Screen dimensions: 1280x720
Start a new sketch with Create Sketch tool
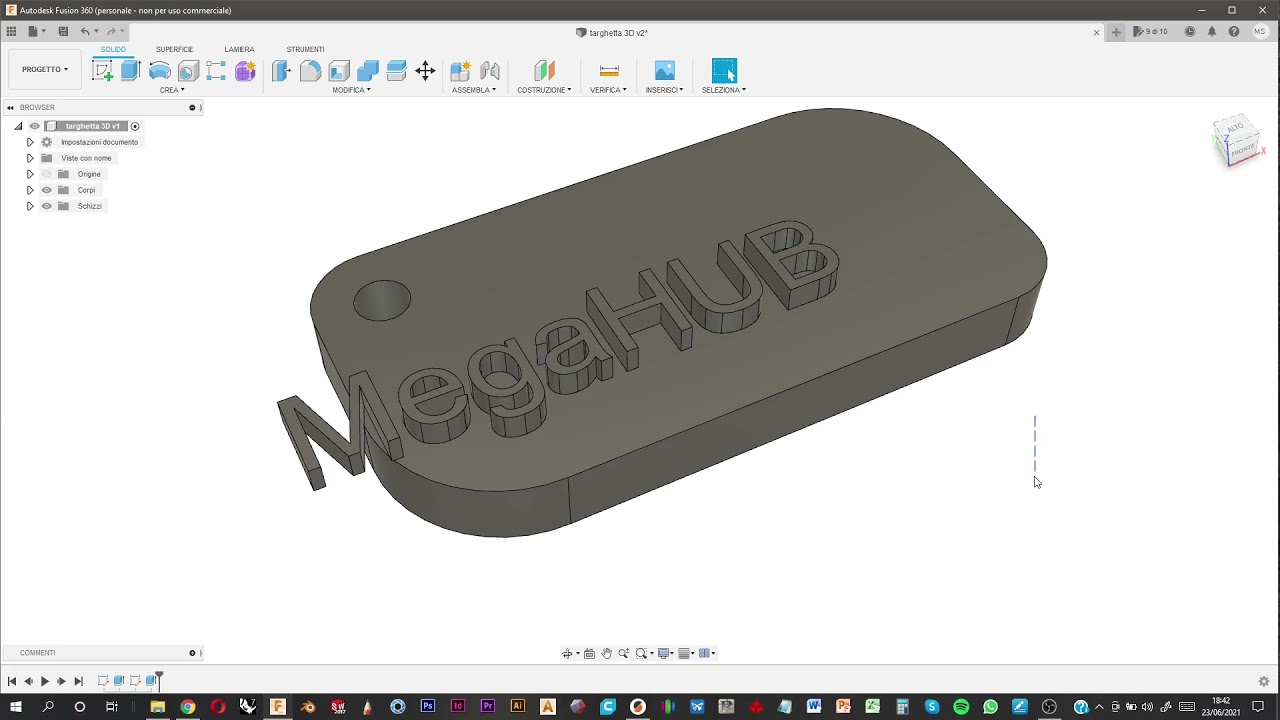[102, 70]
